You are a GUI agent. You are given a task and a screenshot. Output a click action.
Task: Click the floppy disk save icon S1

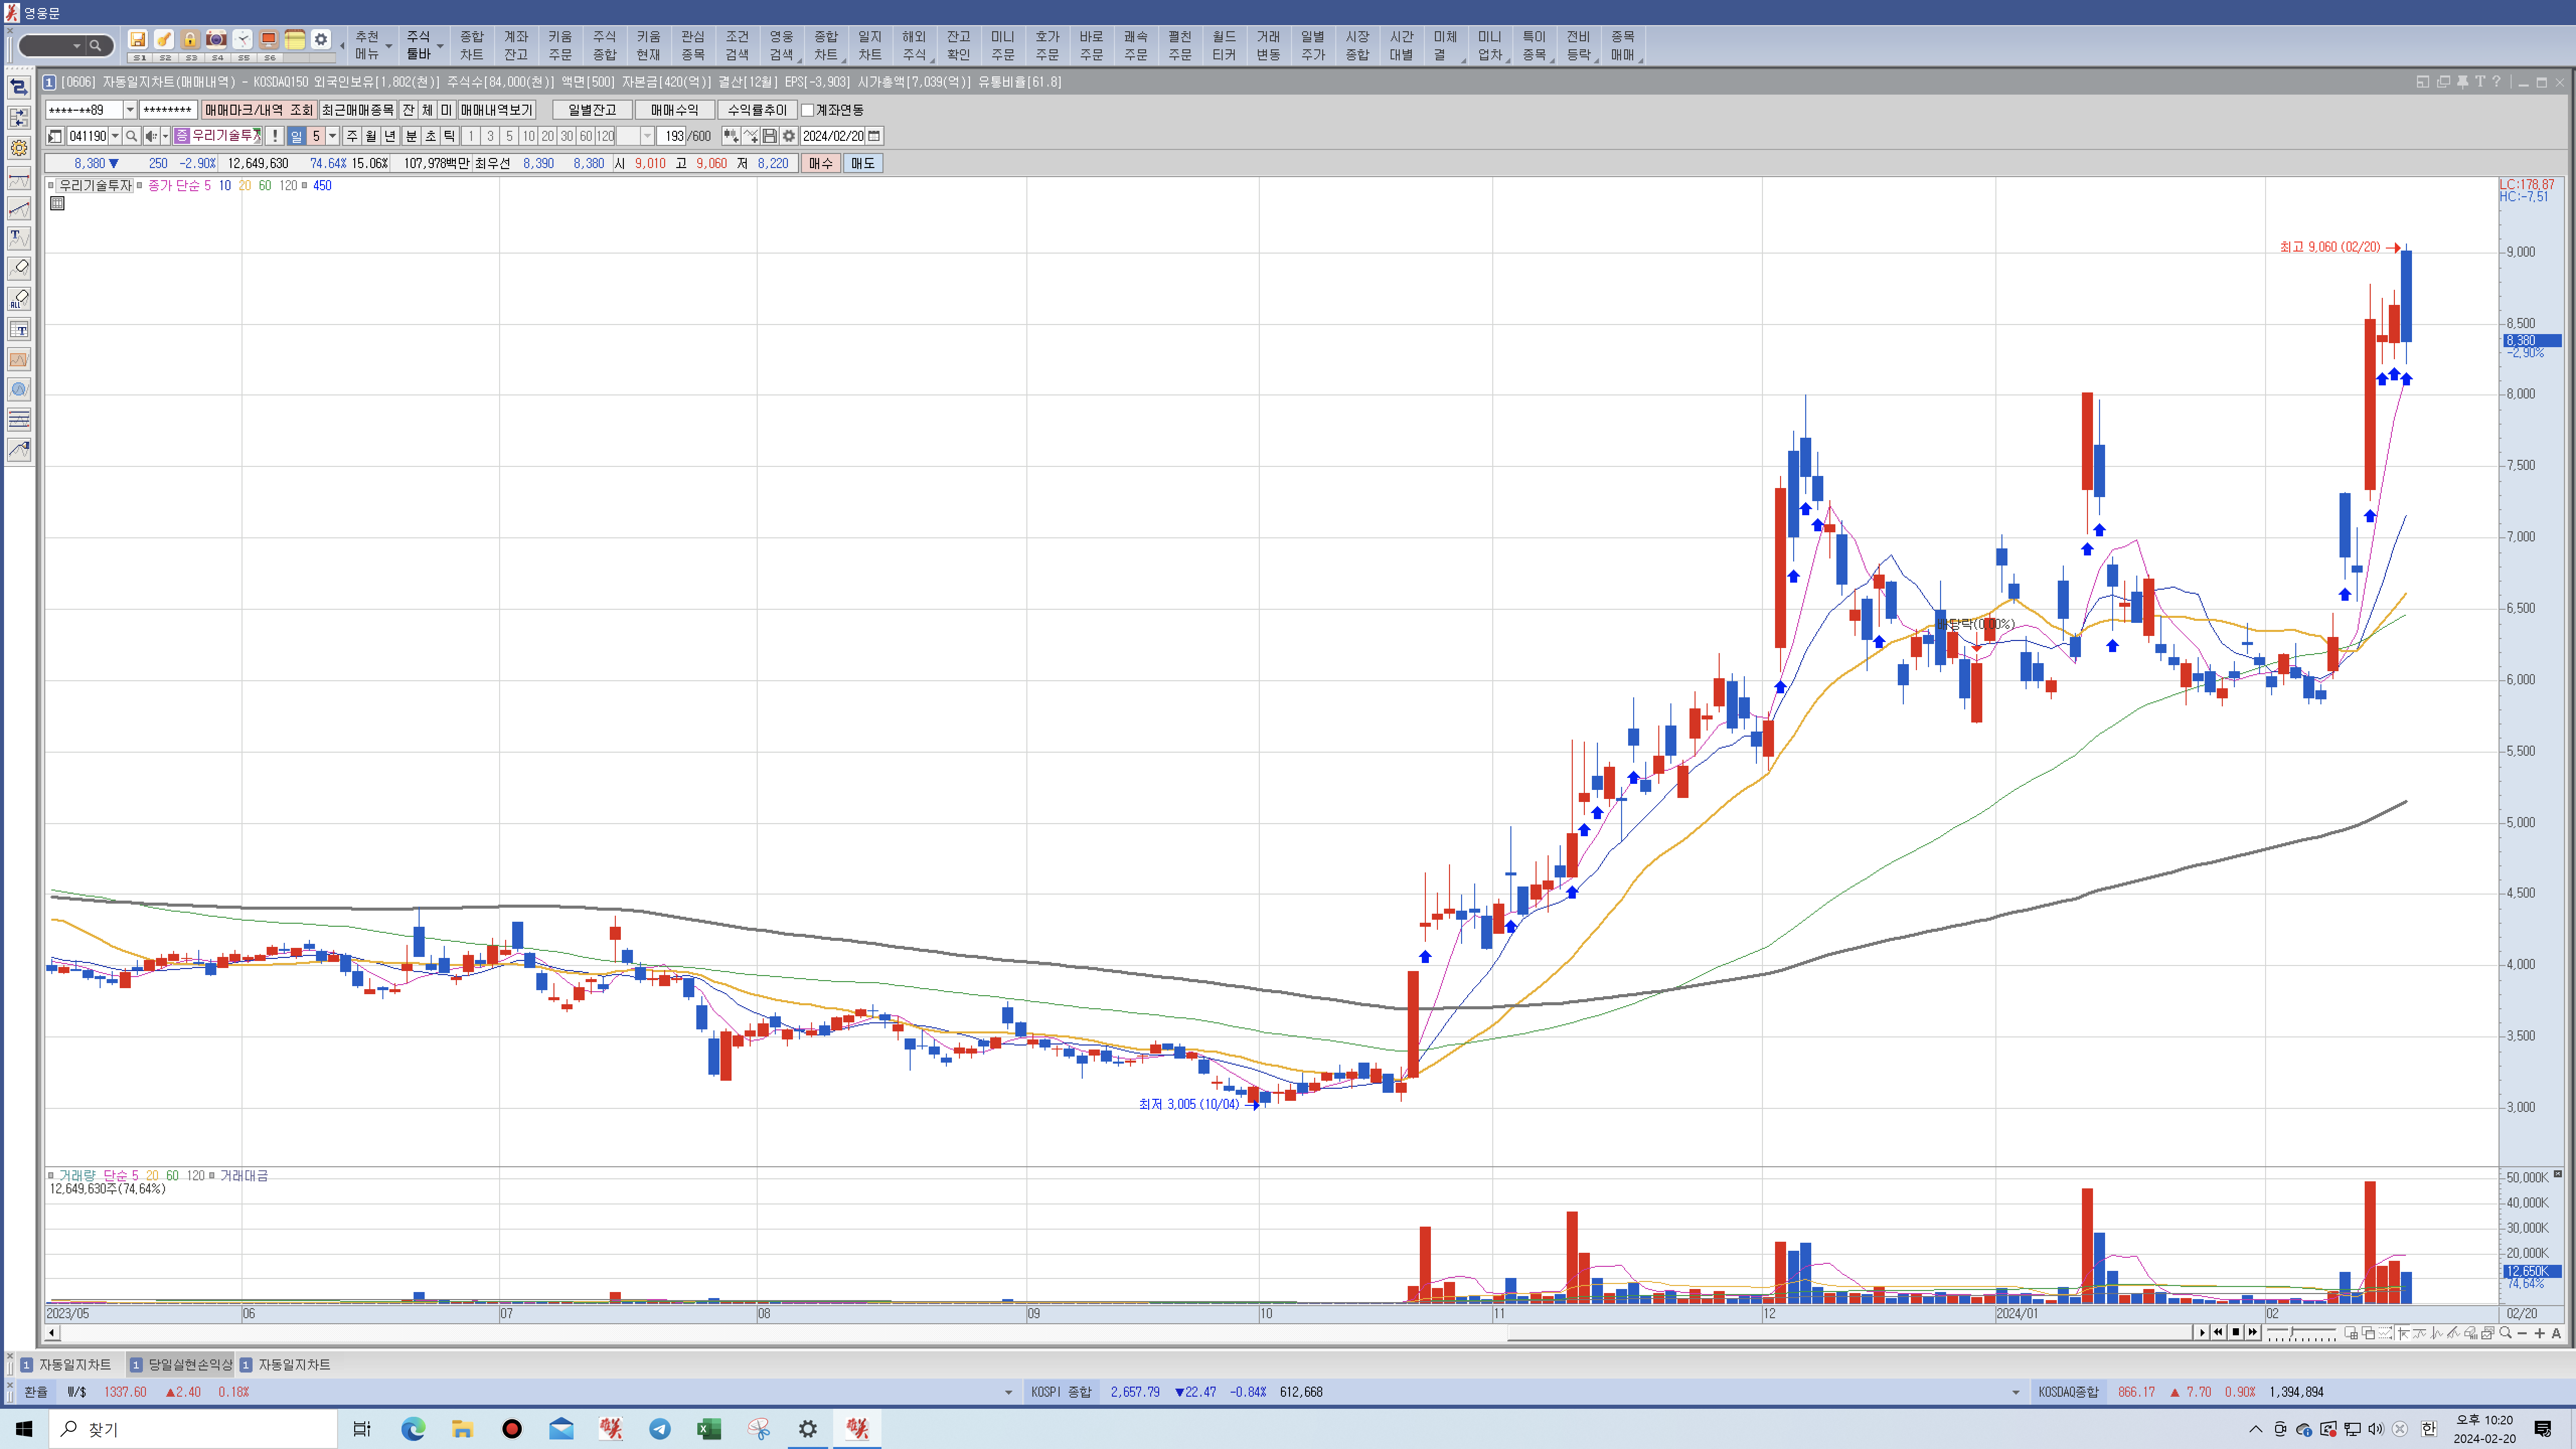point(138,40)
